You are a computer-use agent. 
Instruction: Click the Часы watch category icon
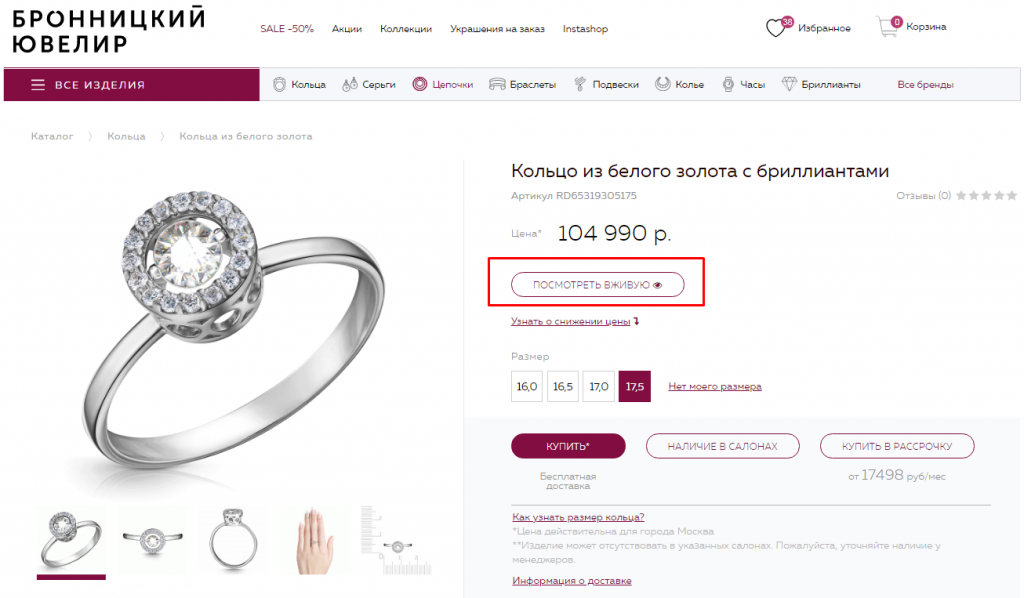[x=728, y=85]
